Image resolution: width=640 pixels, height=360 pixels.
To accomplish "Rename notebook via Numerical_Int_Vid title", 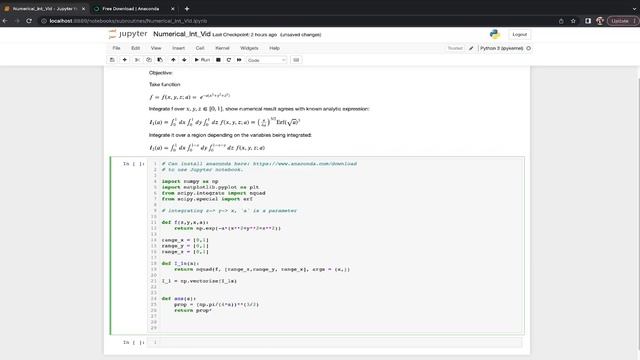I will 182,34.
